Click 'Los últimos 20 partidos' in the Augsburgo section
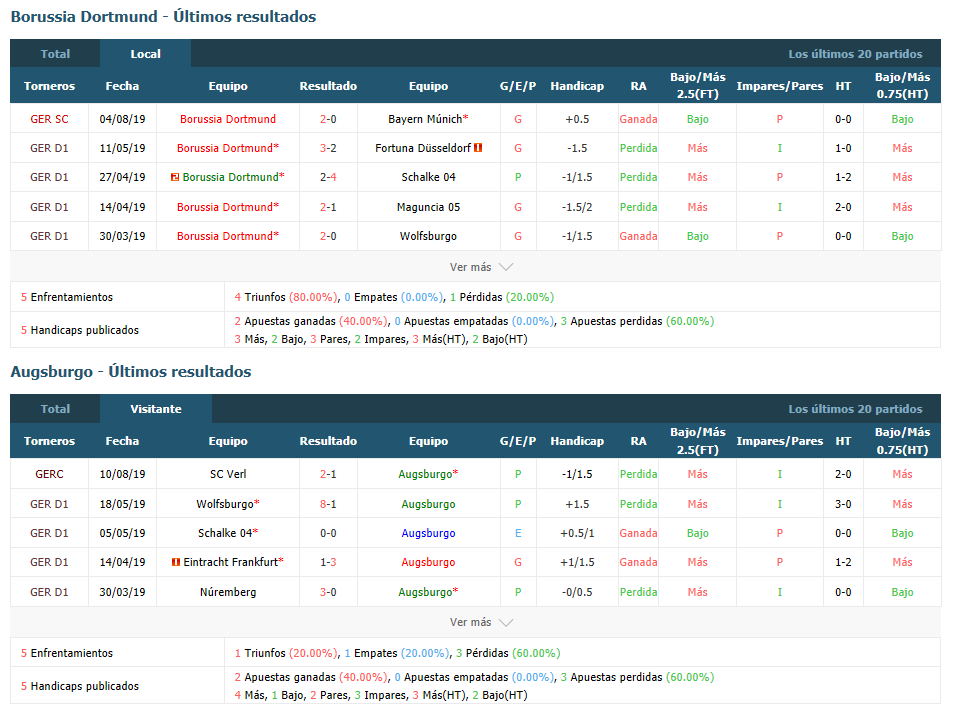 pyautogui.click(x=855, y=409)
